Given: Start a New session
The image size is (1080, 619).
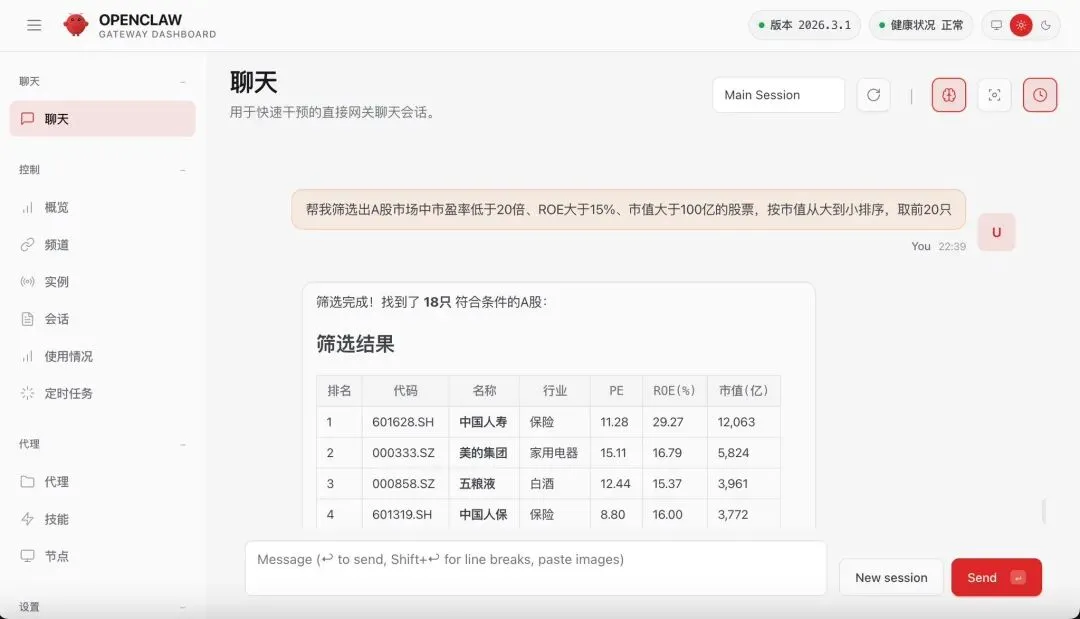Looking at the screenshot, I should point(891,578).
